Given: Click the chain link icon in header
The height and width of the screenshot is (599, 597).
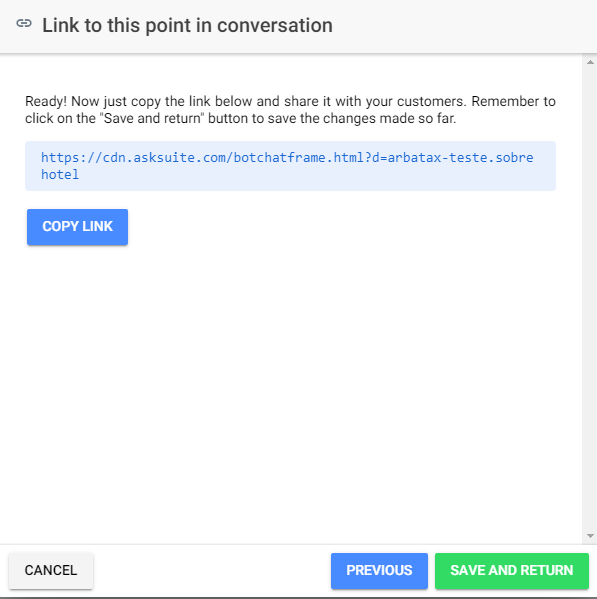Looking at the screenshot, I should 24,24.
